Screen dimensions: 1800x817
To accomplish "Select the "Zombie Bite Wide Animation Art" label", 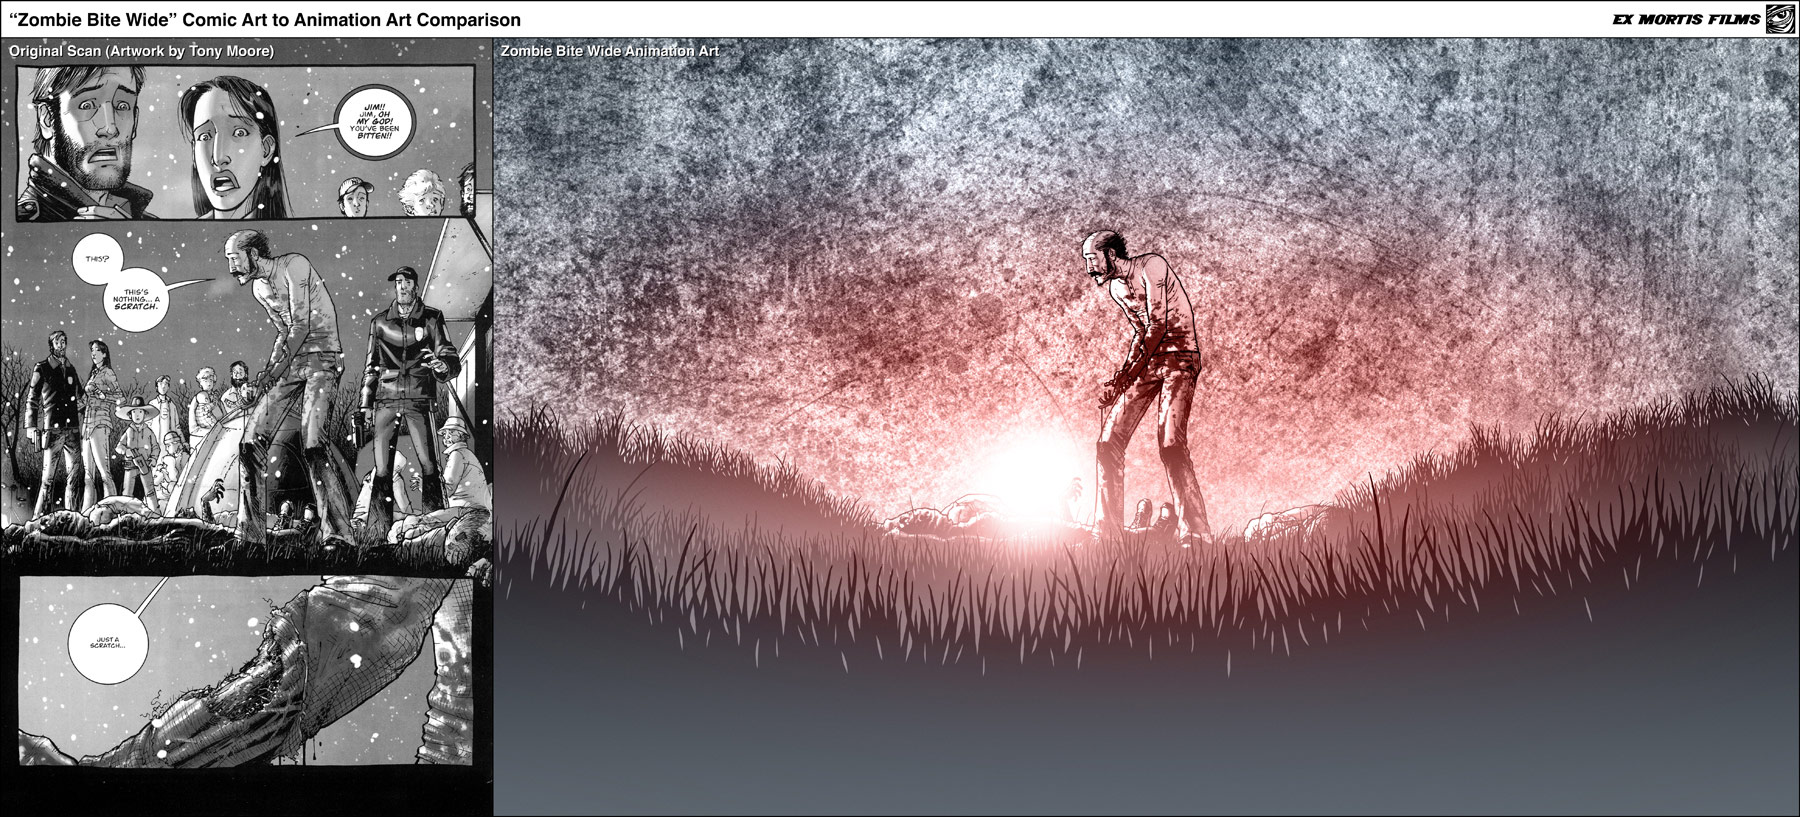I will click(609, 51).
